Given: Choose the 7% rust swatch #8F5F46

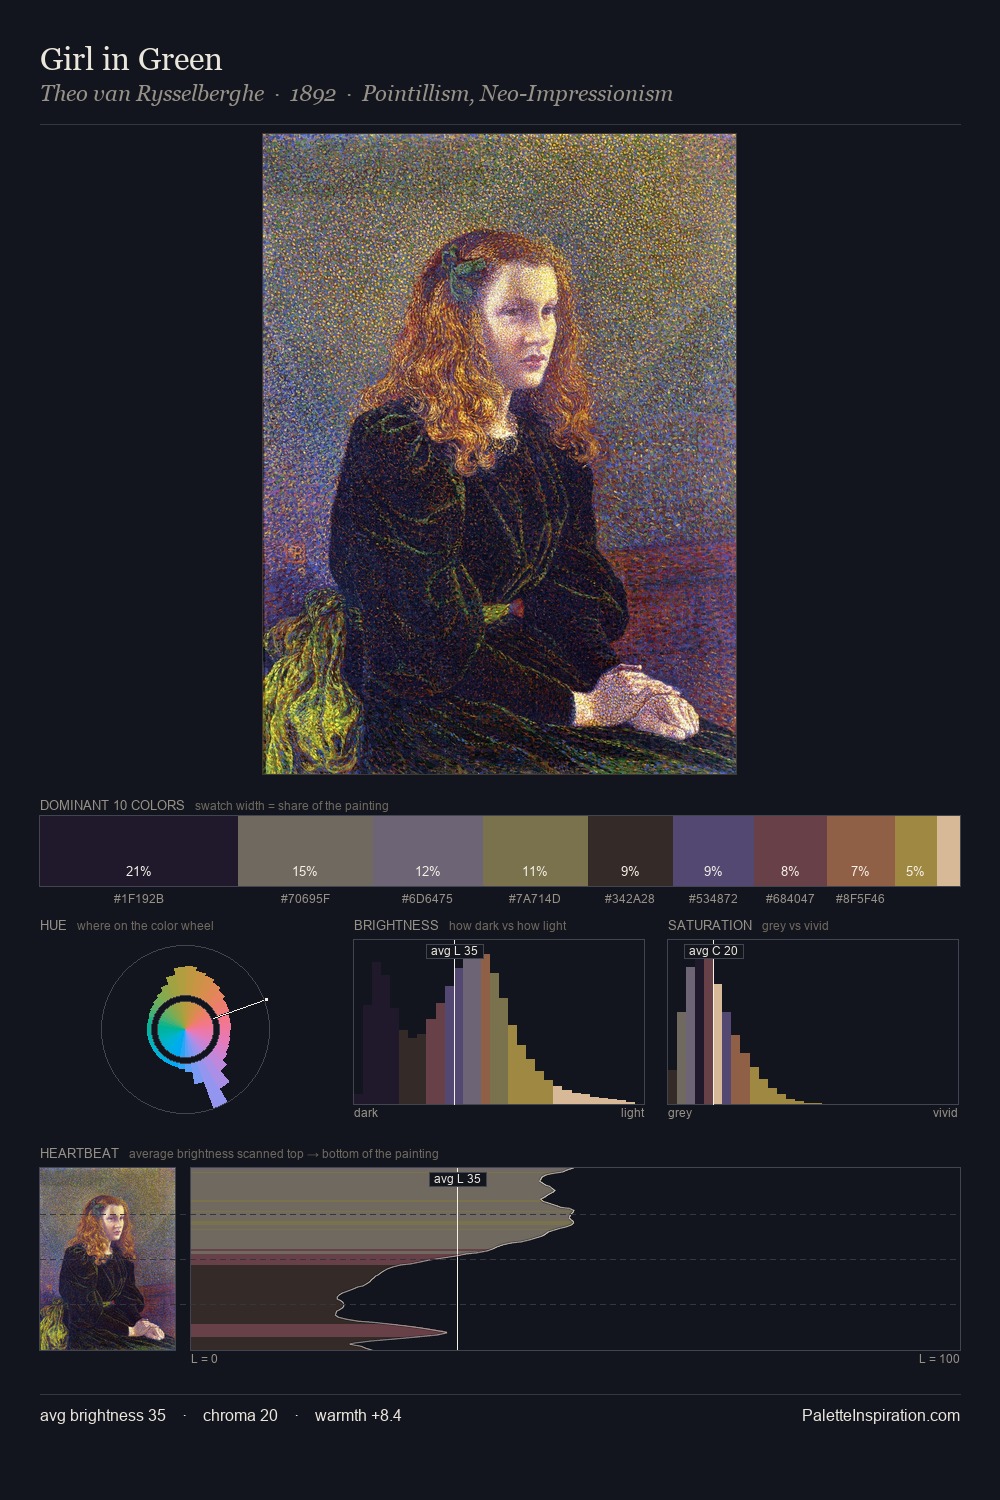Looking at the screenshot, I should [x=861, y=851].
